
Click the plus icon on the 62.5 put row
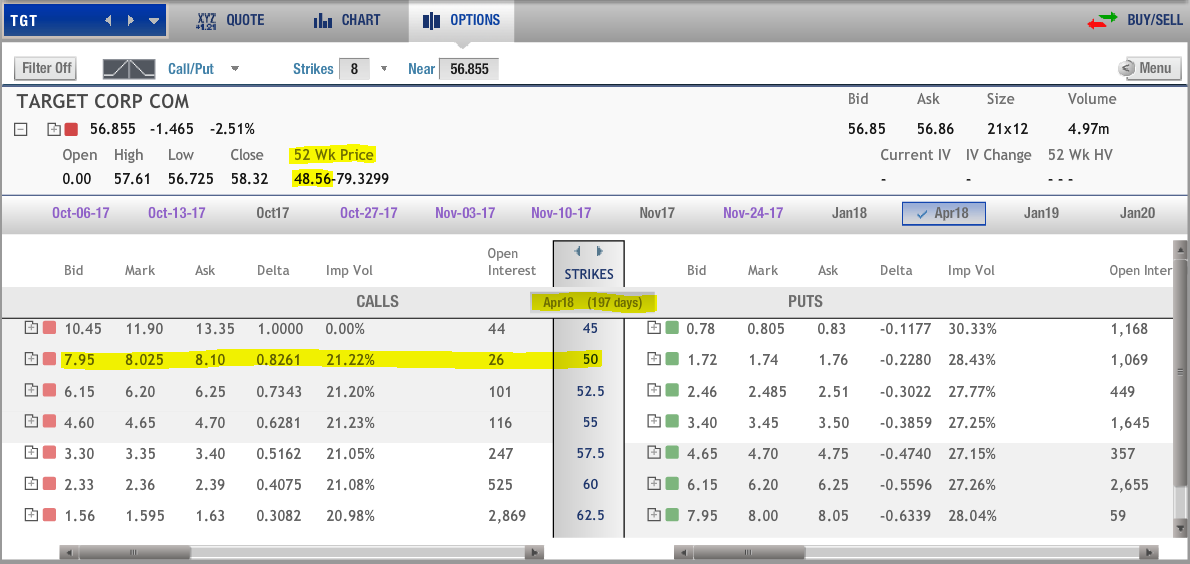pyautogui.click(x=653, y=514)
